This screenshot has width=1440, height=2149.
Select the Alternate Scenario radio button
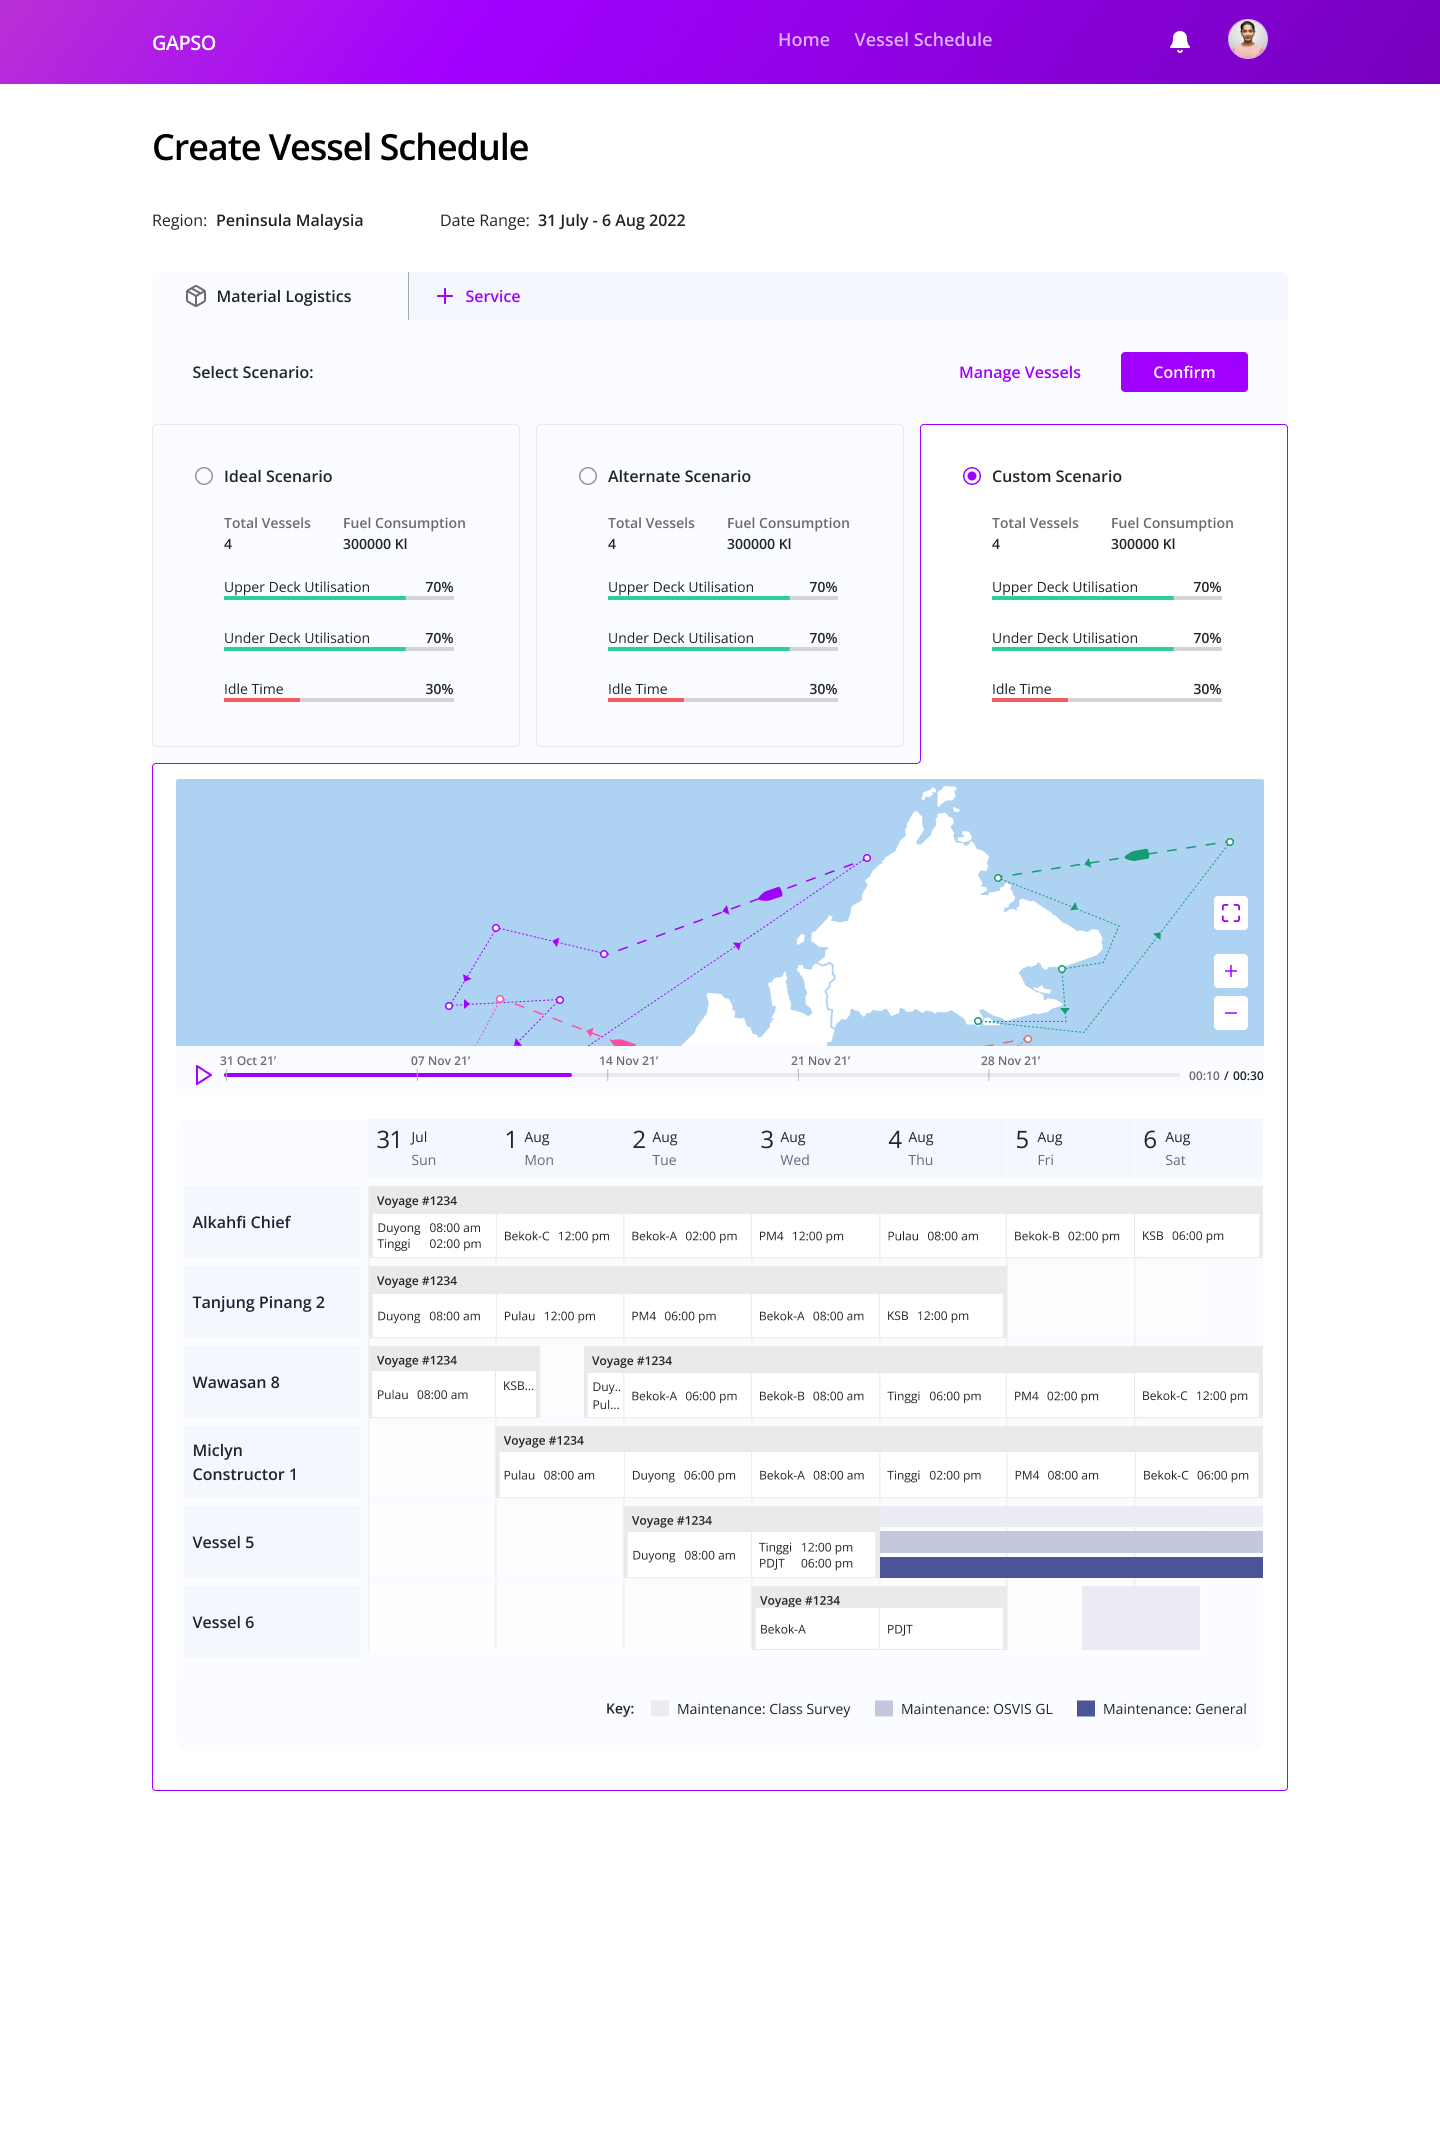[588, 476]
